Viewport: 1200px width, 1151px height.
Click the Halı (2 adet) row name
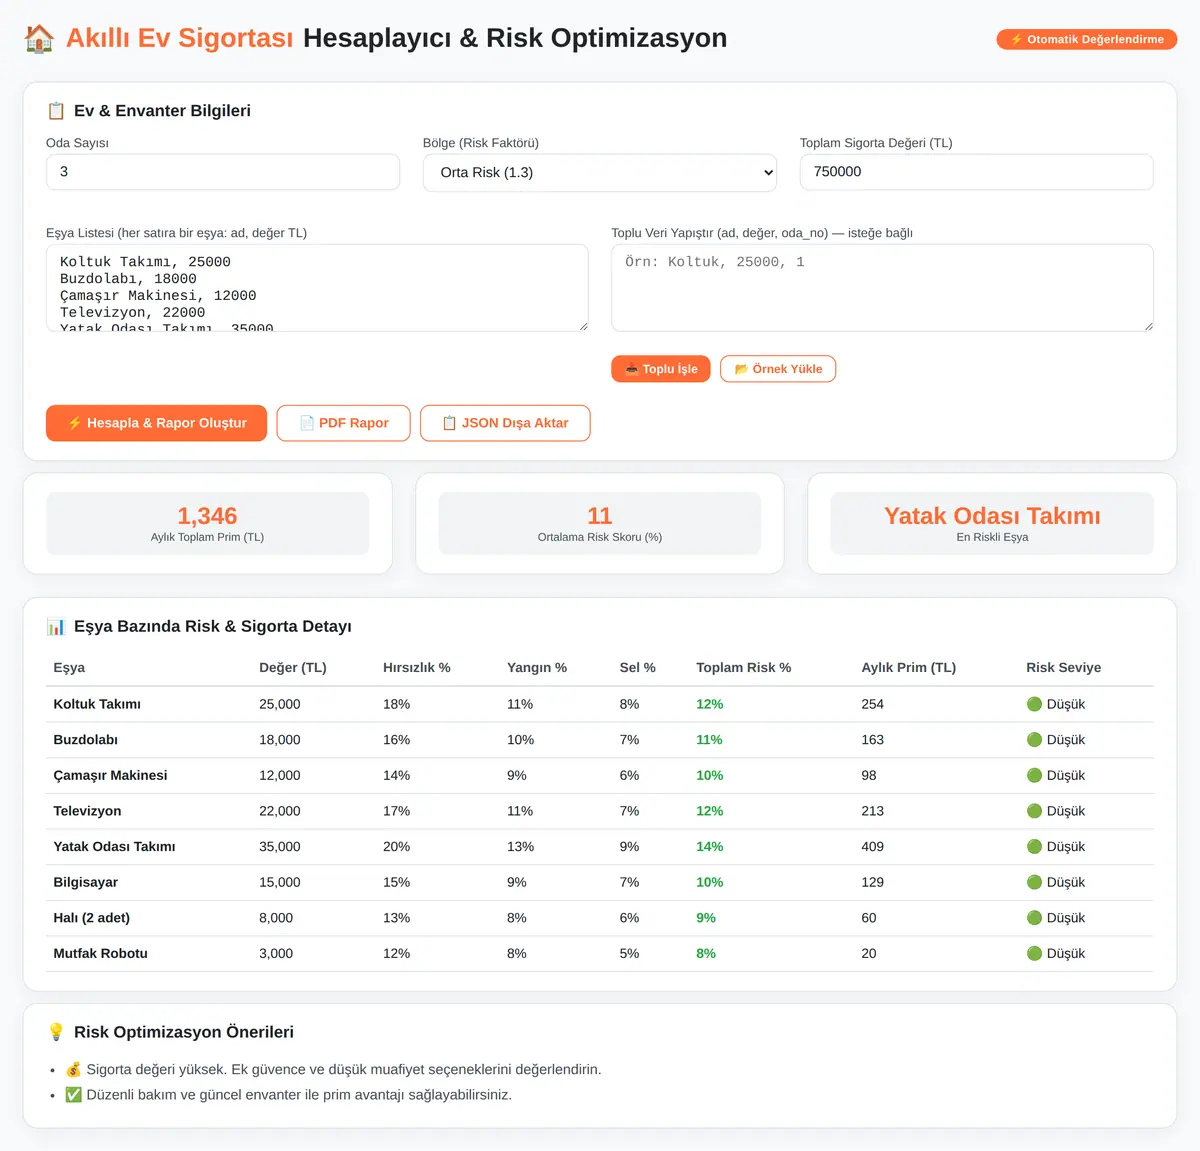coord(92,918)
